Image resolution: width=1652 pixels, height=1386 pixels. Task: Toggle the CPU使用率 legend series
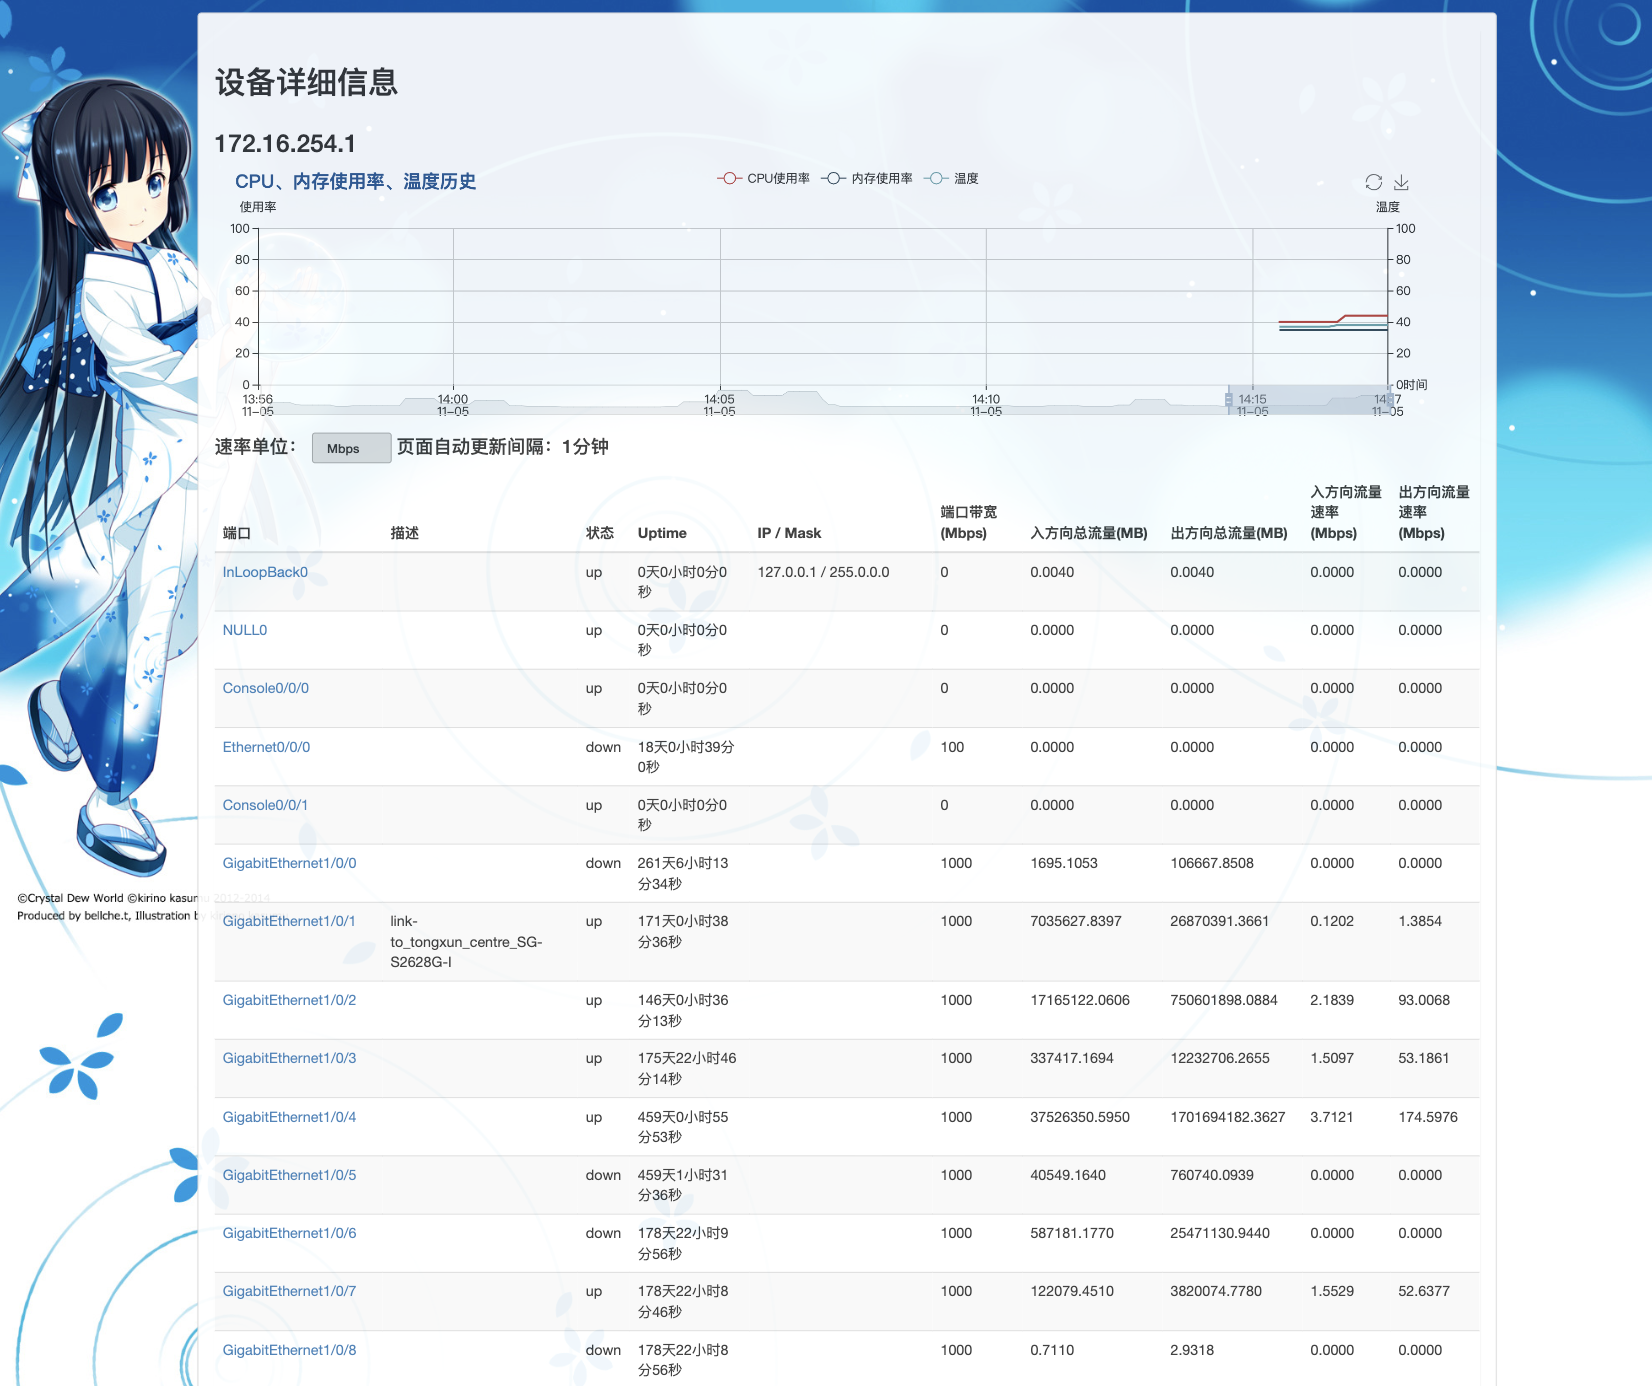click(763, 178)
